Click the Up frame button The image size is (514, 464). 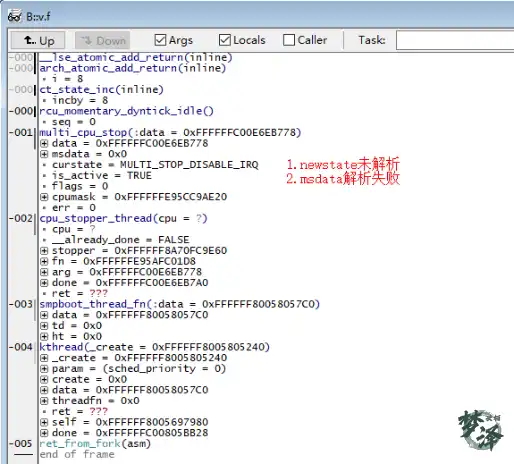click(38, 40)
